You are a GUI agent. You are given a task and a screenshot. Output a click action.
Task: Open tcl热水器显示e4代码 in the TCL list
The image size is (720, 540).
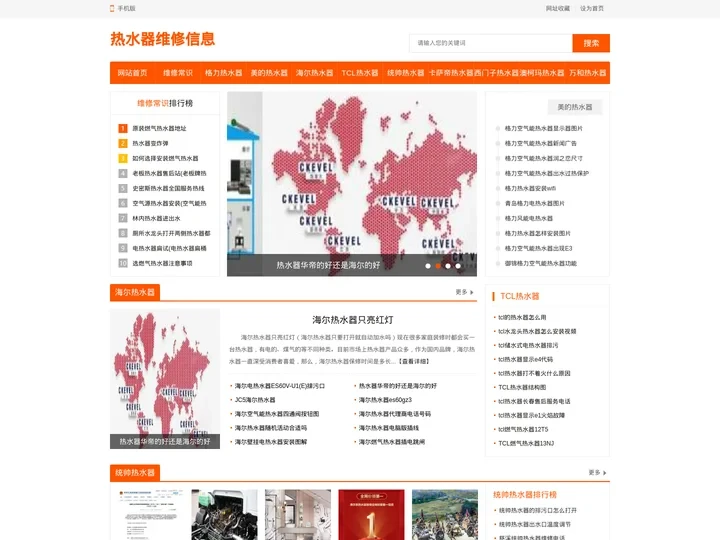click(525, 359)
